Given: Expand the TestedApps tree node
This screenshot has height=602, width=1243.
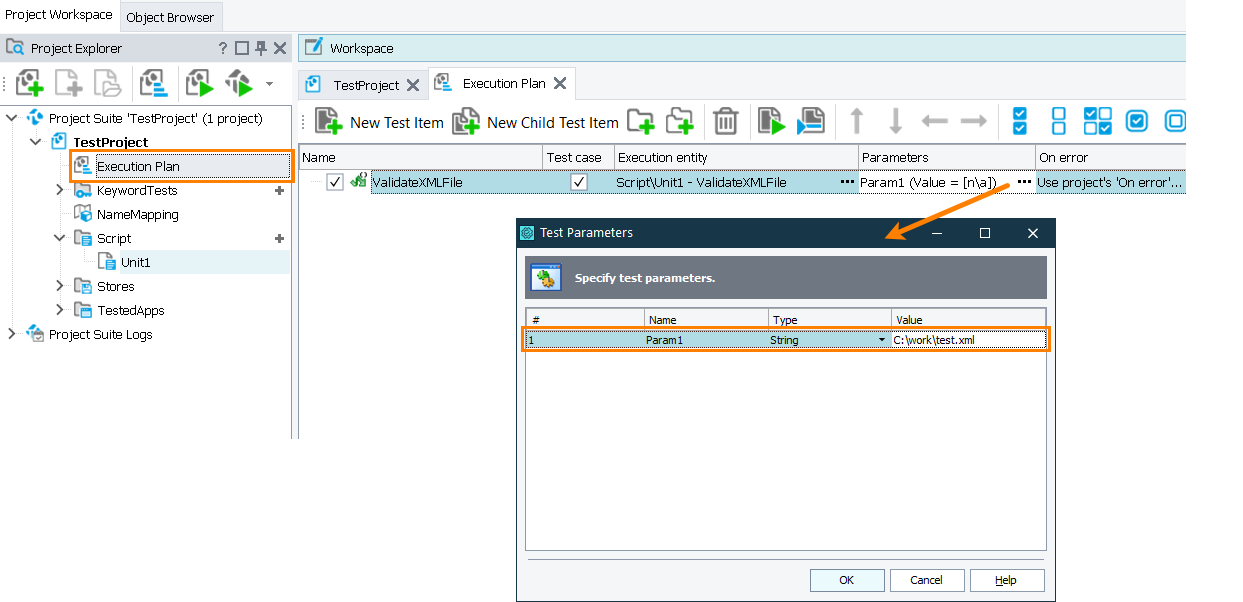Looking at the screenshot, I should (60, 310).
